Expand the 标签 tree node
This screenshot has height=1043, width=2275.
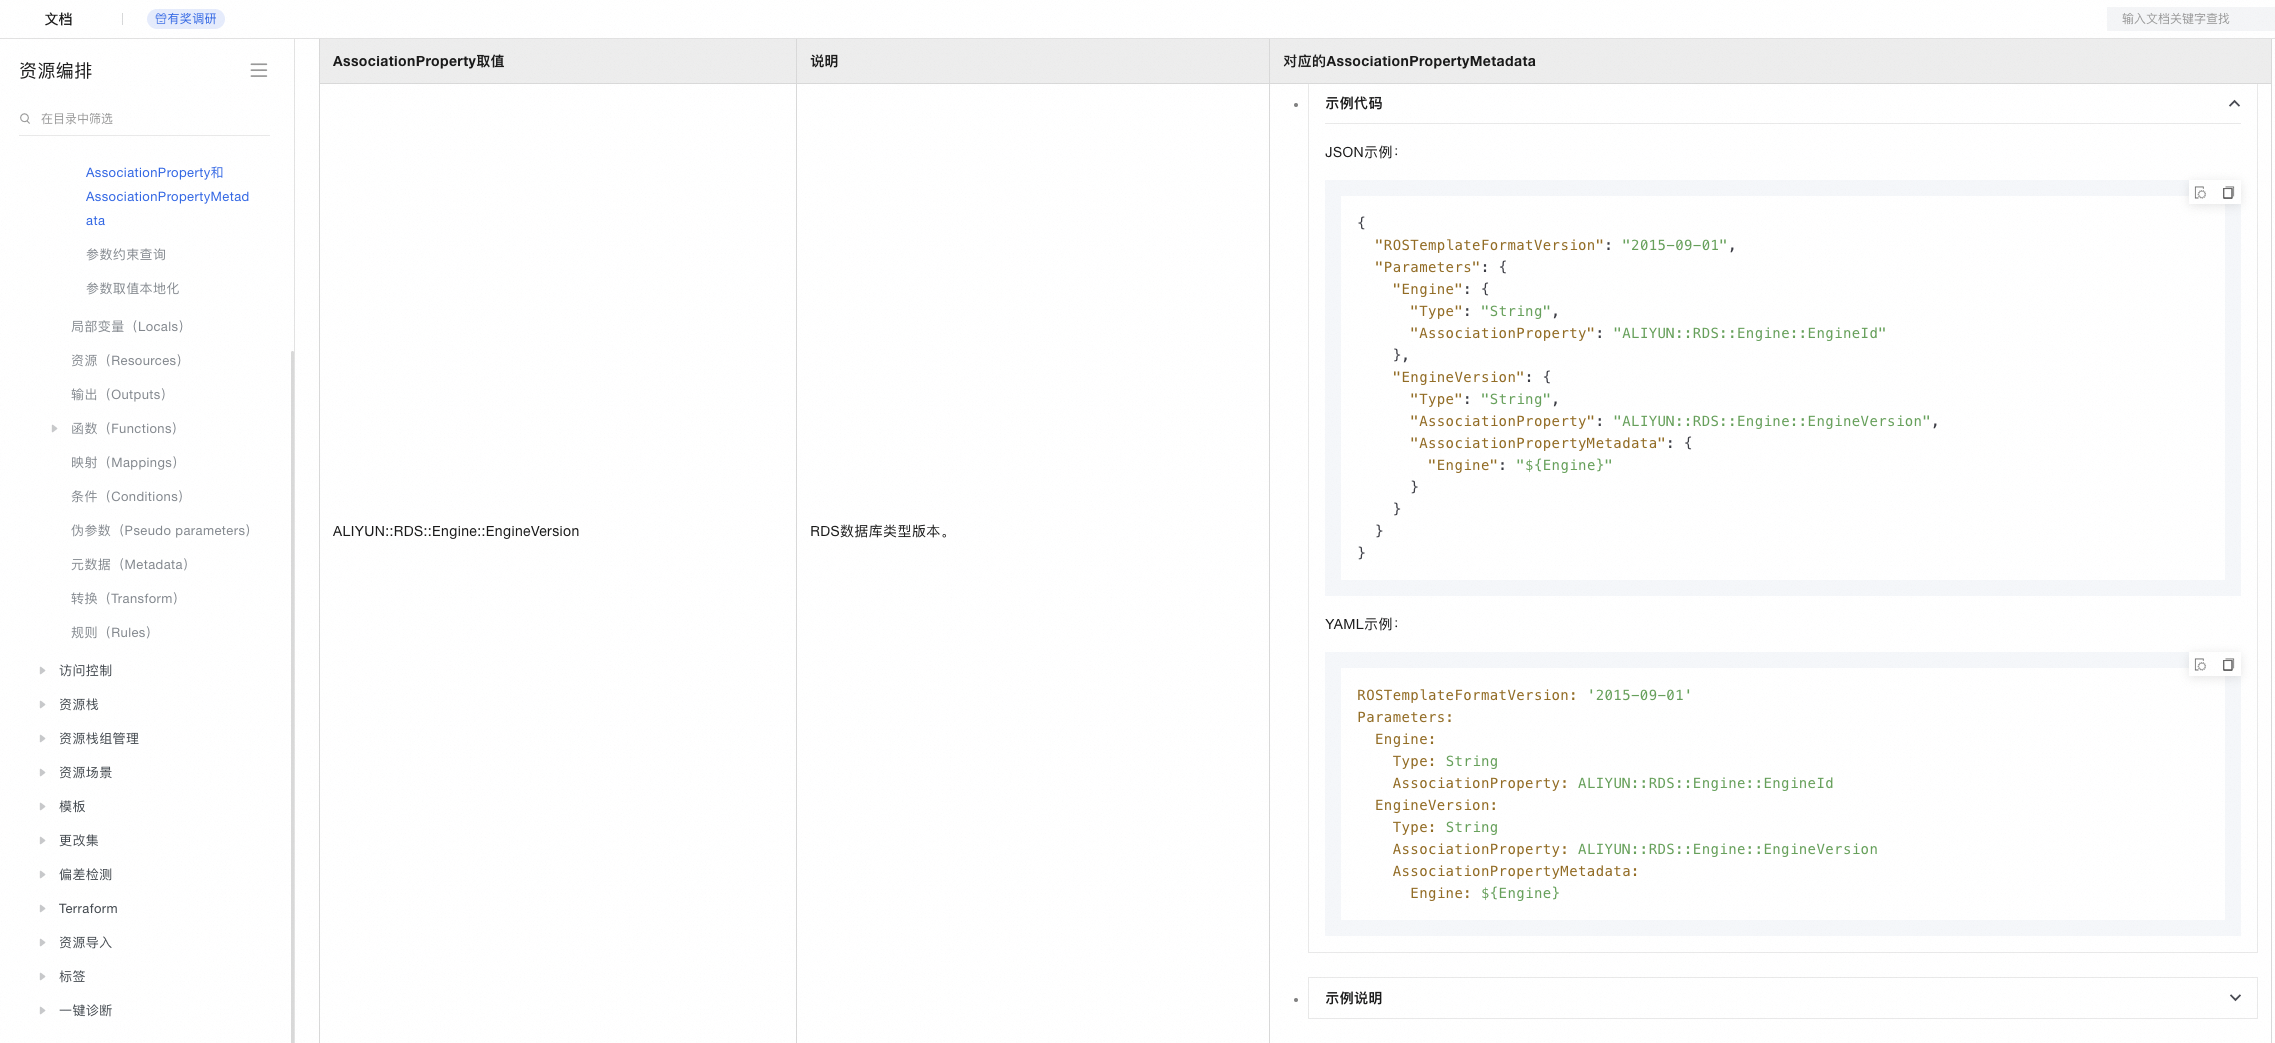click(x=42, y=976)
